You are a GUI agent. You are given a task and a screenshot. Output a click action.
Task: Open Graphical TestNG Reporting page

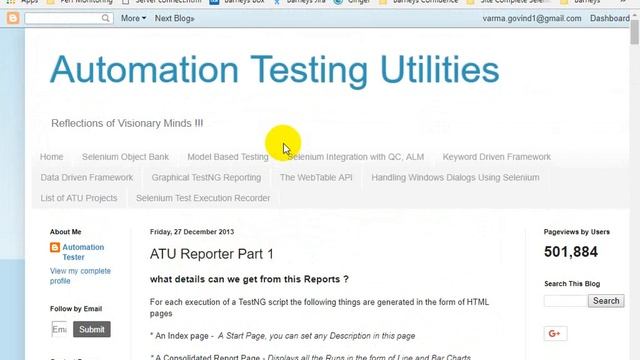tap(206, 178)
